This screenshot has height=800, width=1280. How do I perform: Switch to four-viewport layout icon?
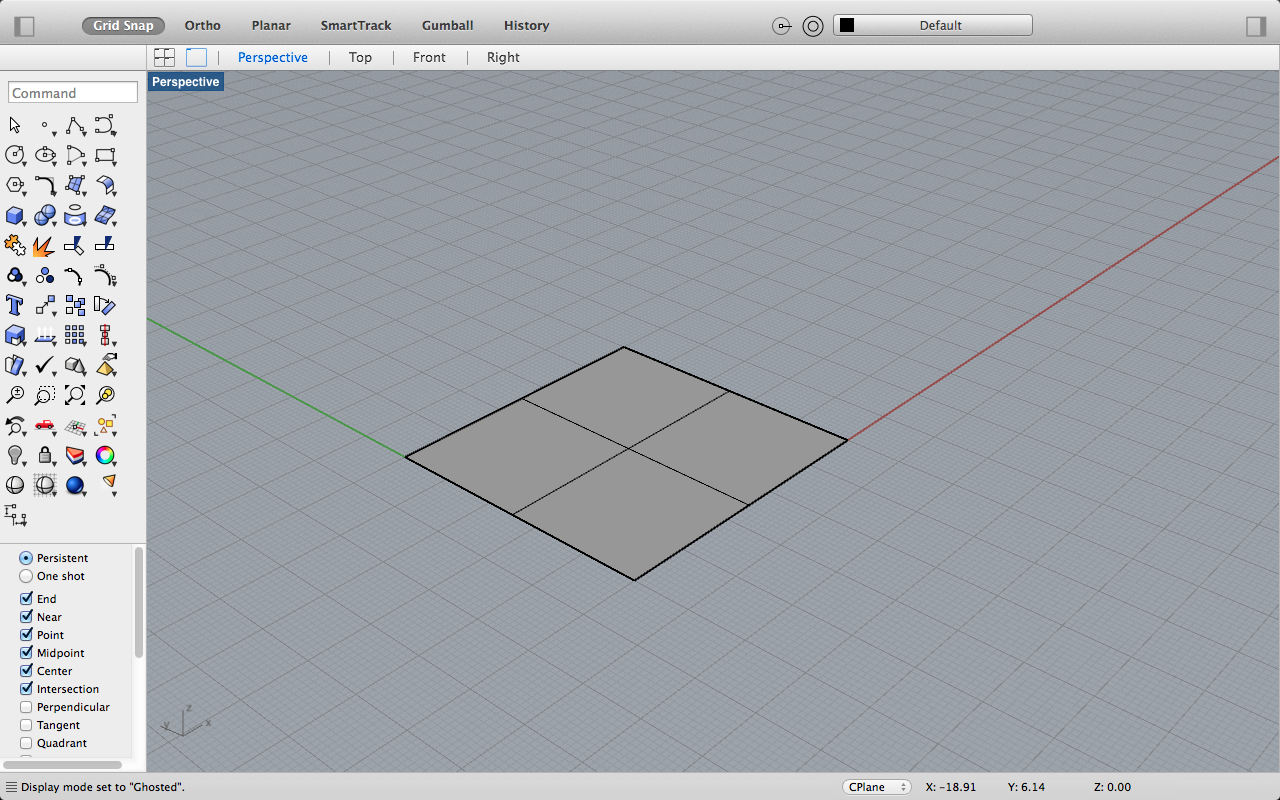pyautogui.click(x=164, y=58)
